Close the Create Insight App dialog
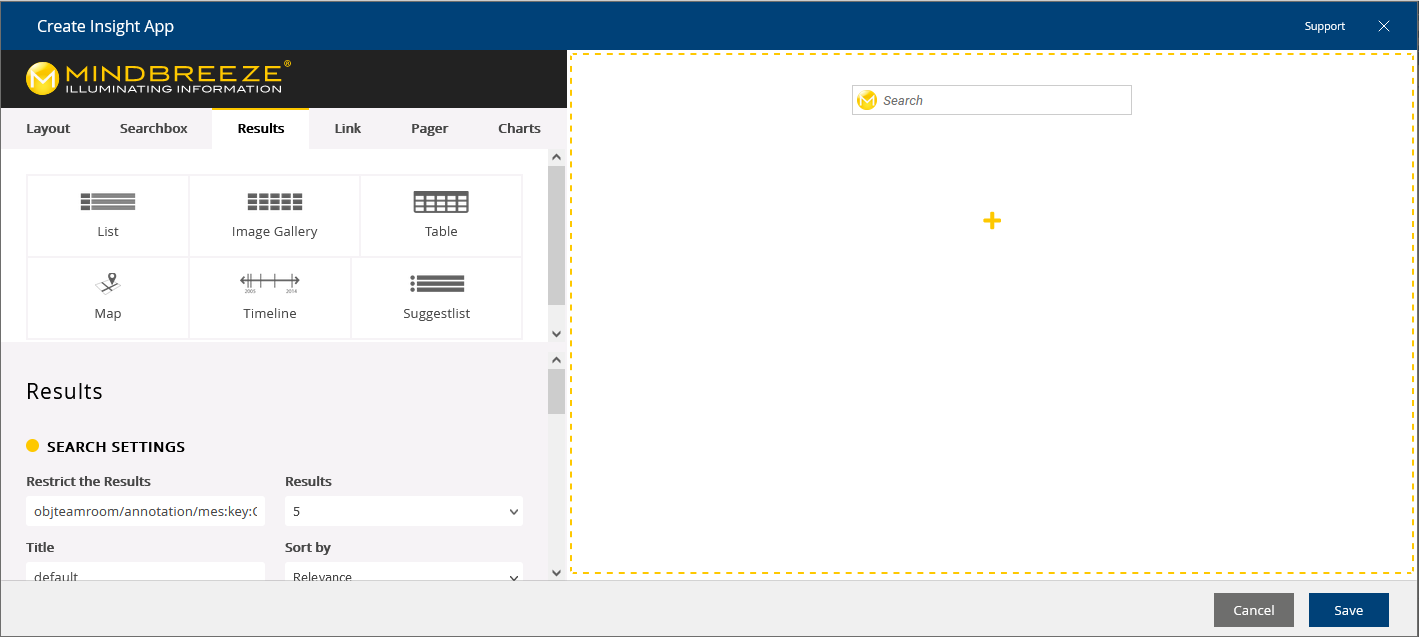The image size is (1419, 638). coord(1384,26)
